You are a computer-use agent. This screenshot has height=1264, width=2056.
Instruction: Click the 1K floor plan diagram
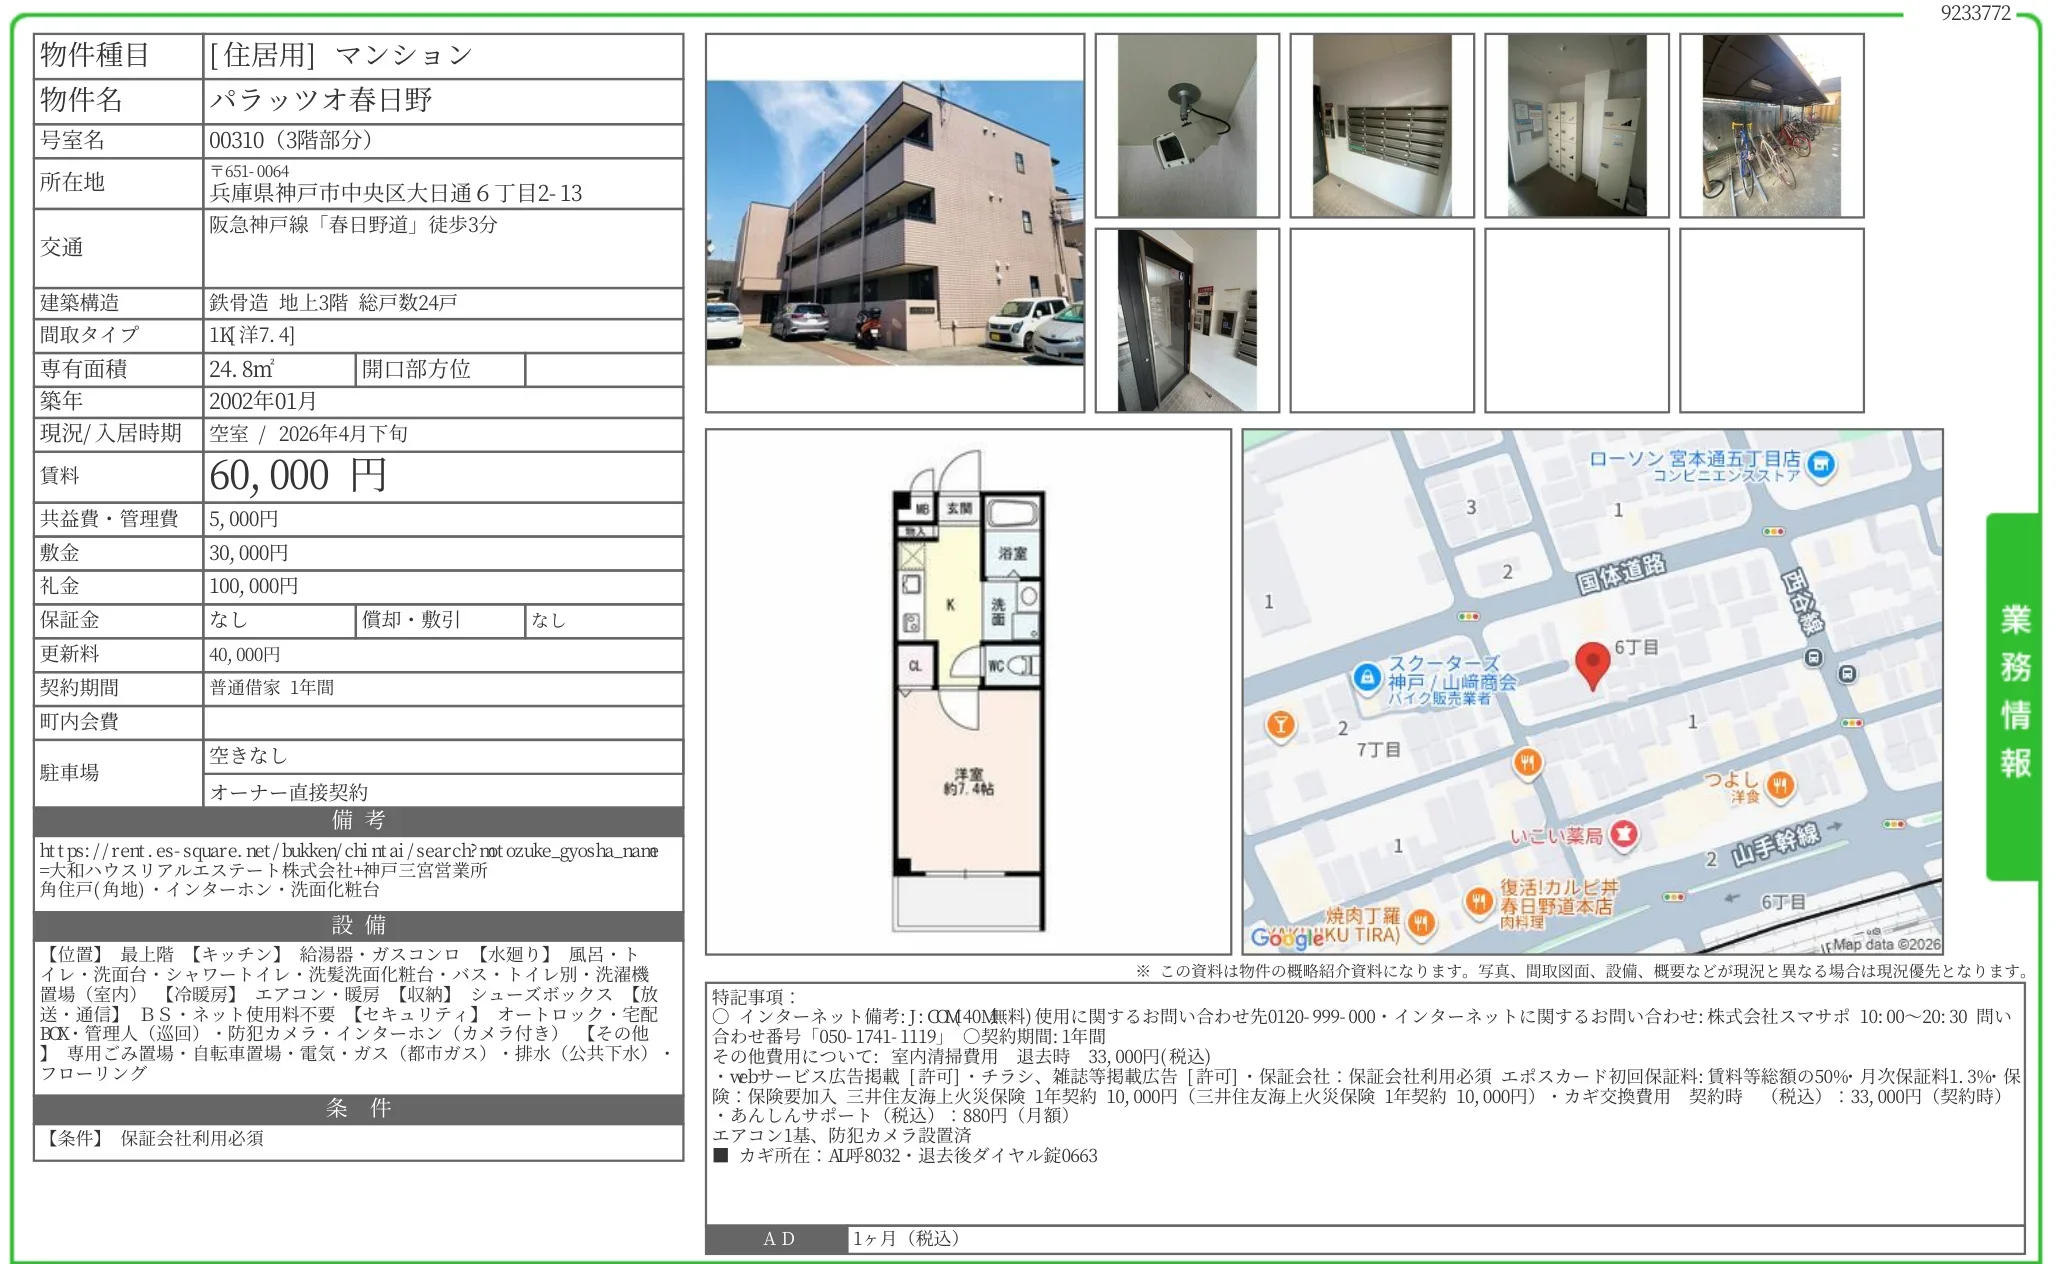pyautogui.click(x=968, y=700)
